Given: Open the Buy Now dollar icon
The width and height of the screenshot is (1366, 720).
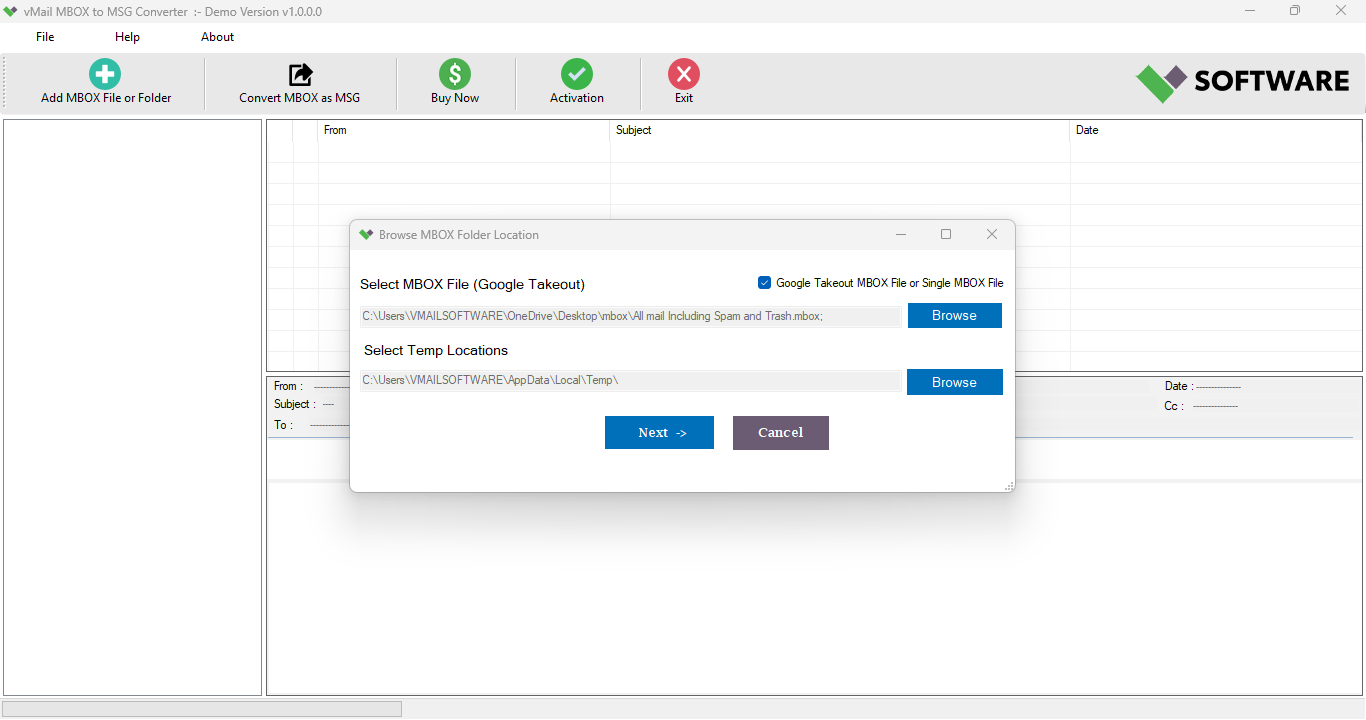Looking at the screenshot, I should (x=455, y=74).
